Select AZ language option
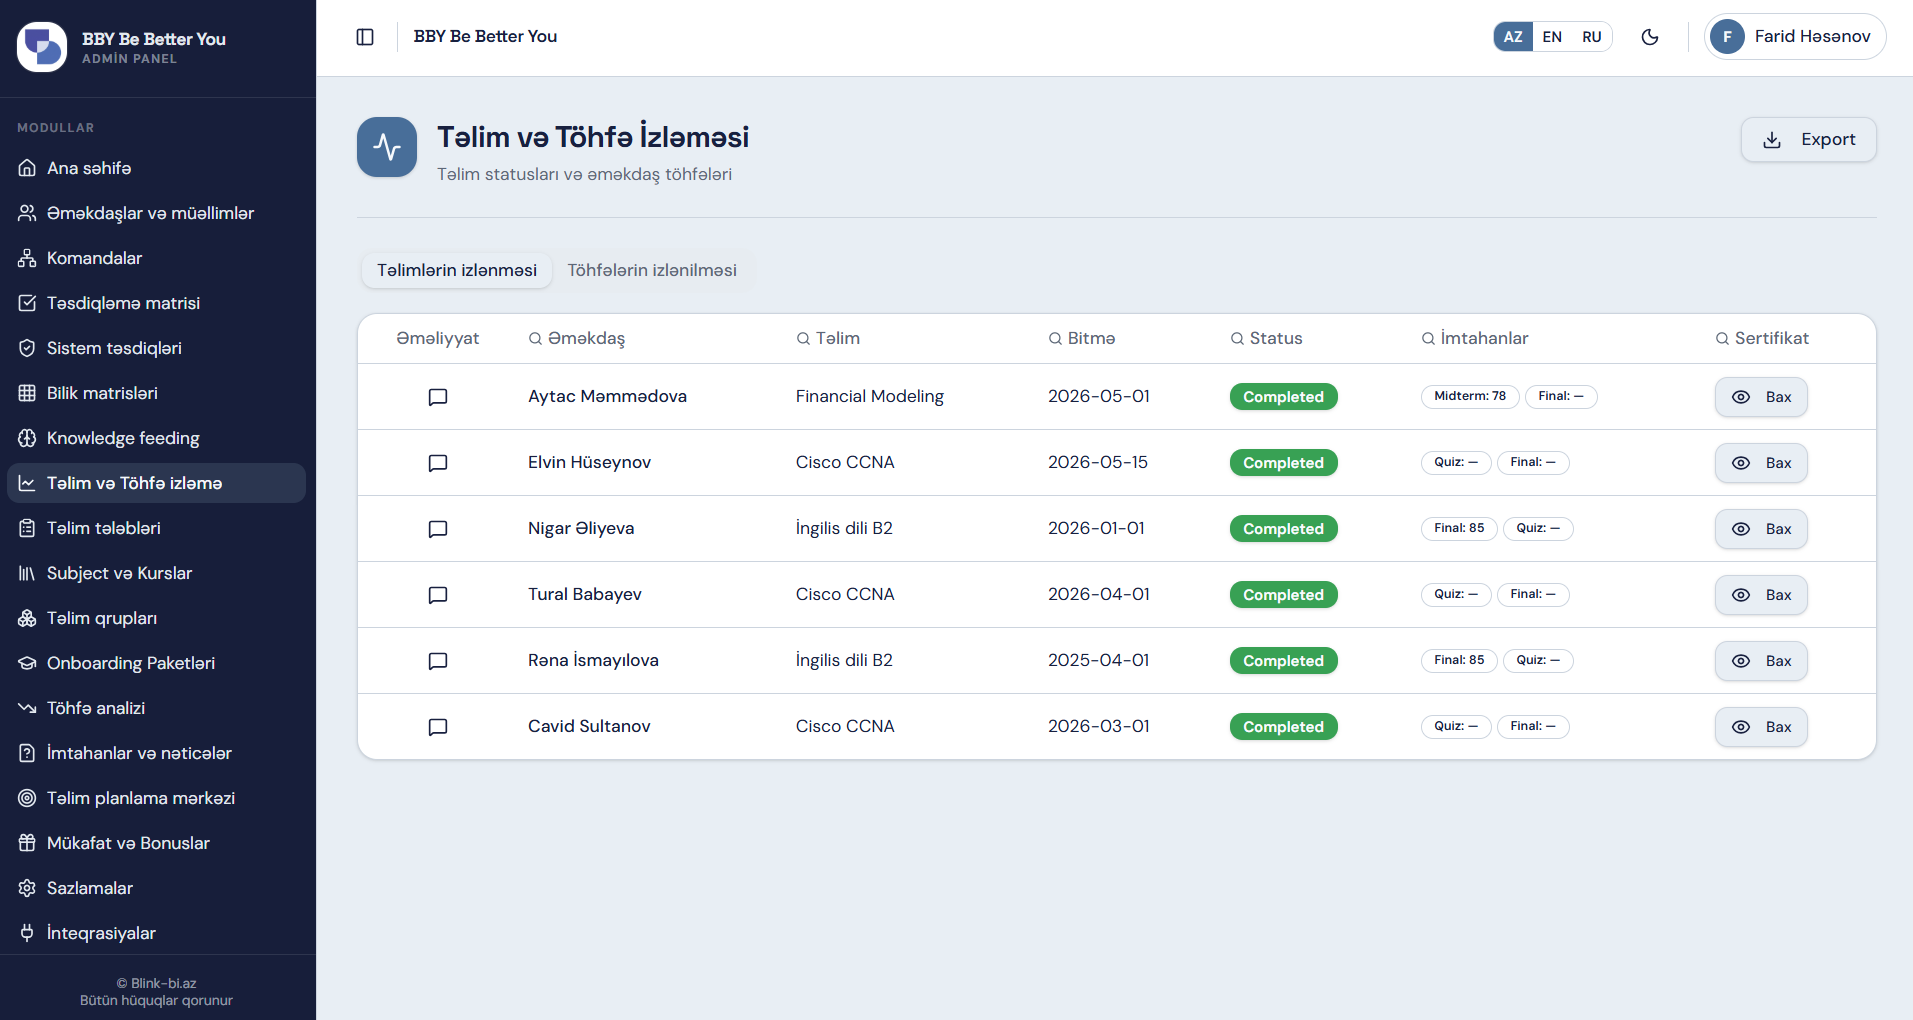This screenshot has width=1913, height=1020. click(x=1513, y=37)
